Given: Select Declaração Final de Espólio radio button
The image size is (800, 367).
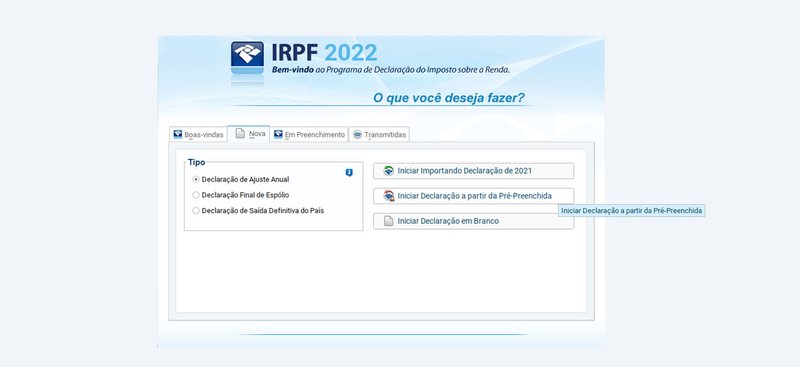Looking at the screenshot, I should (x=196, y=195).
